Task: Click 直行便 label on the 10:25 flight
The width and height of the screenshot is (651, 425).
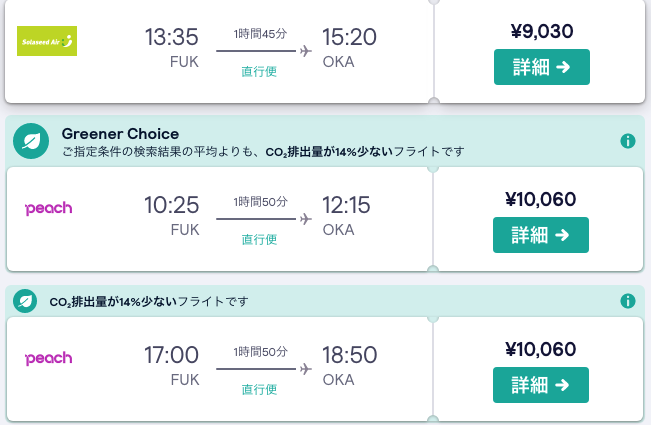Action: 259,239
